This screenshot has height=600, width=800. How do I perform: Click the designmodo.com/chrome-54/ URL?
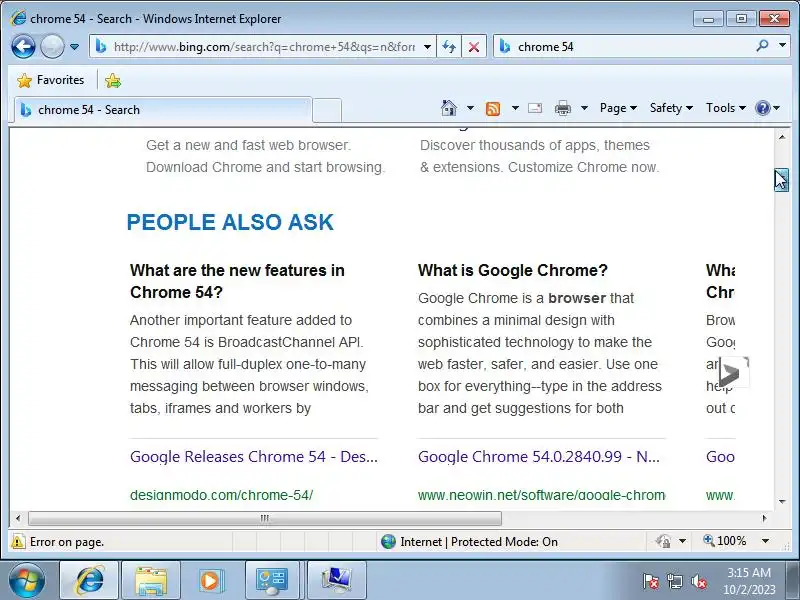pyautogui.click(x=221, y=495)
